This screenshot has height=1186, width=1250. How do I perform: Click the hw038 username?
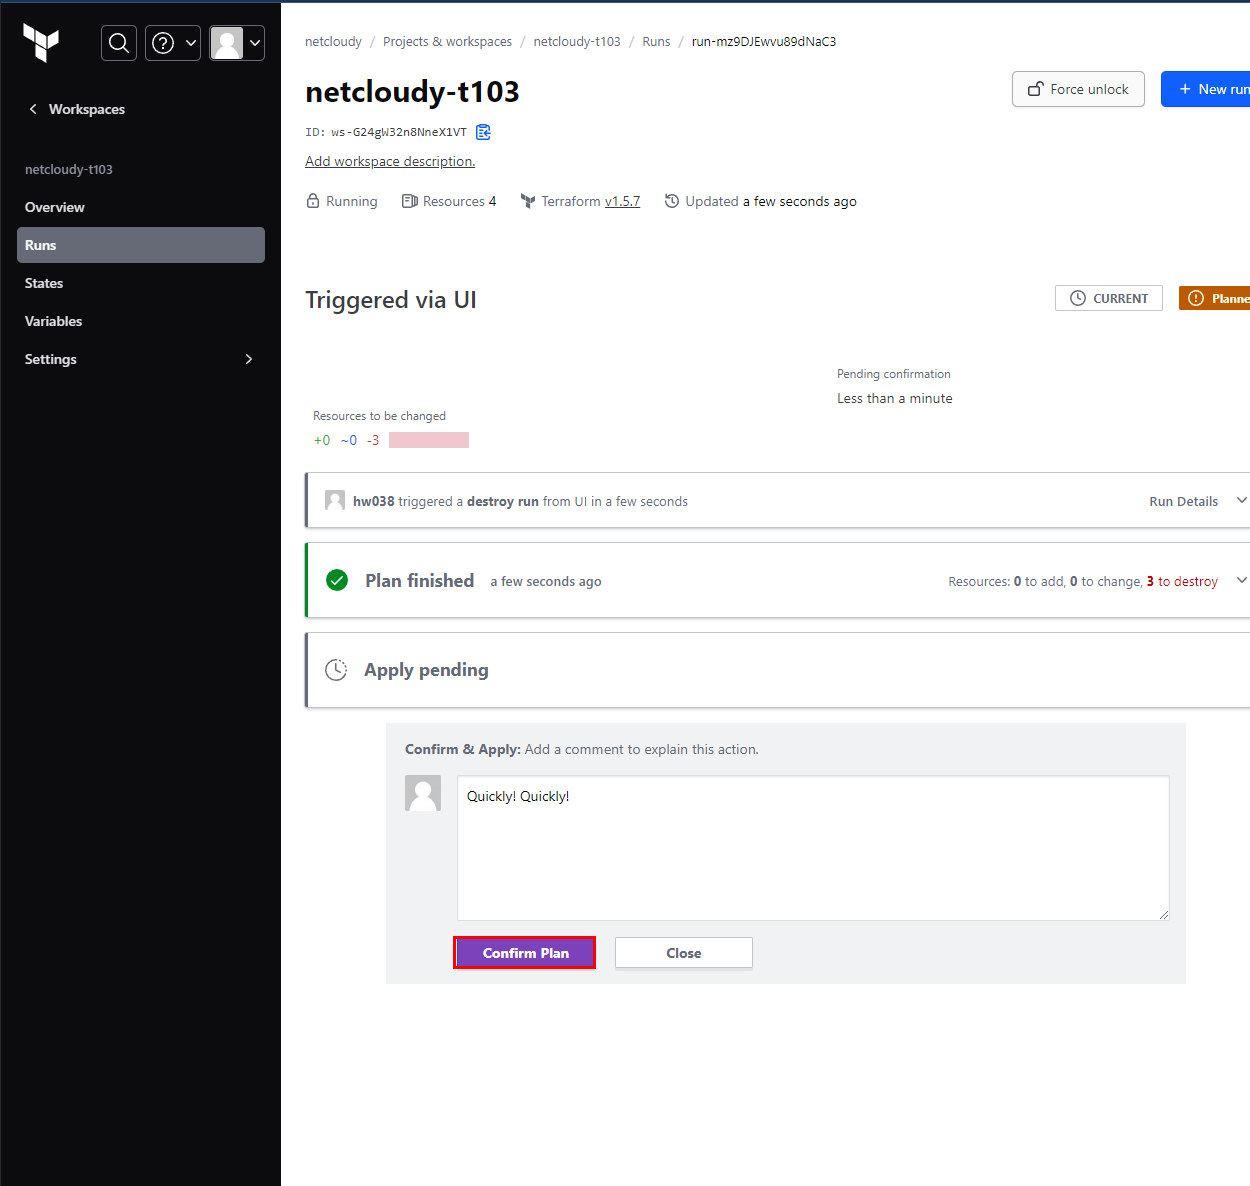pos(374,501)
